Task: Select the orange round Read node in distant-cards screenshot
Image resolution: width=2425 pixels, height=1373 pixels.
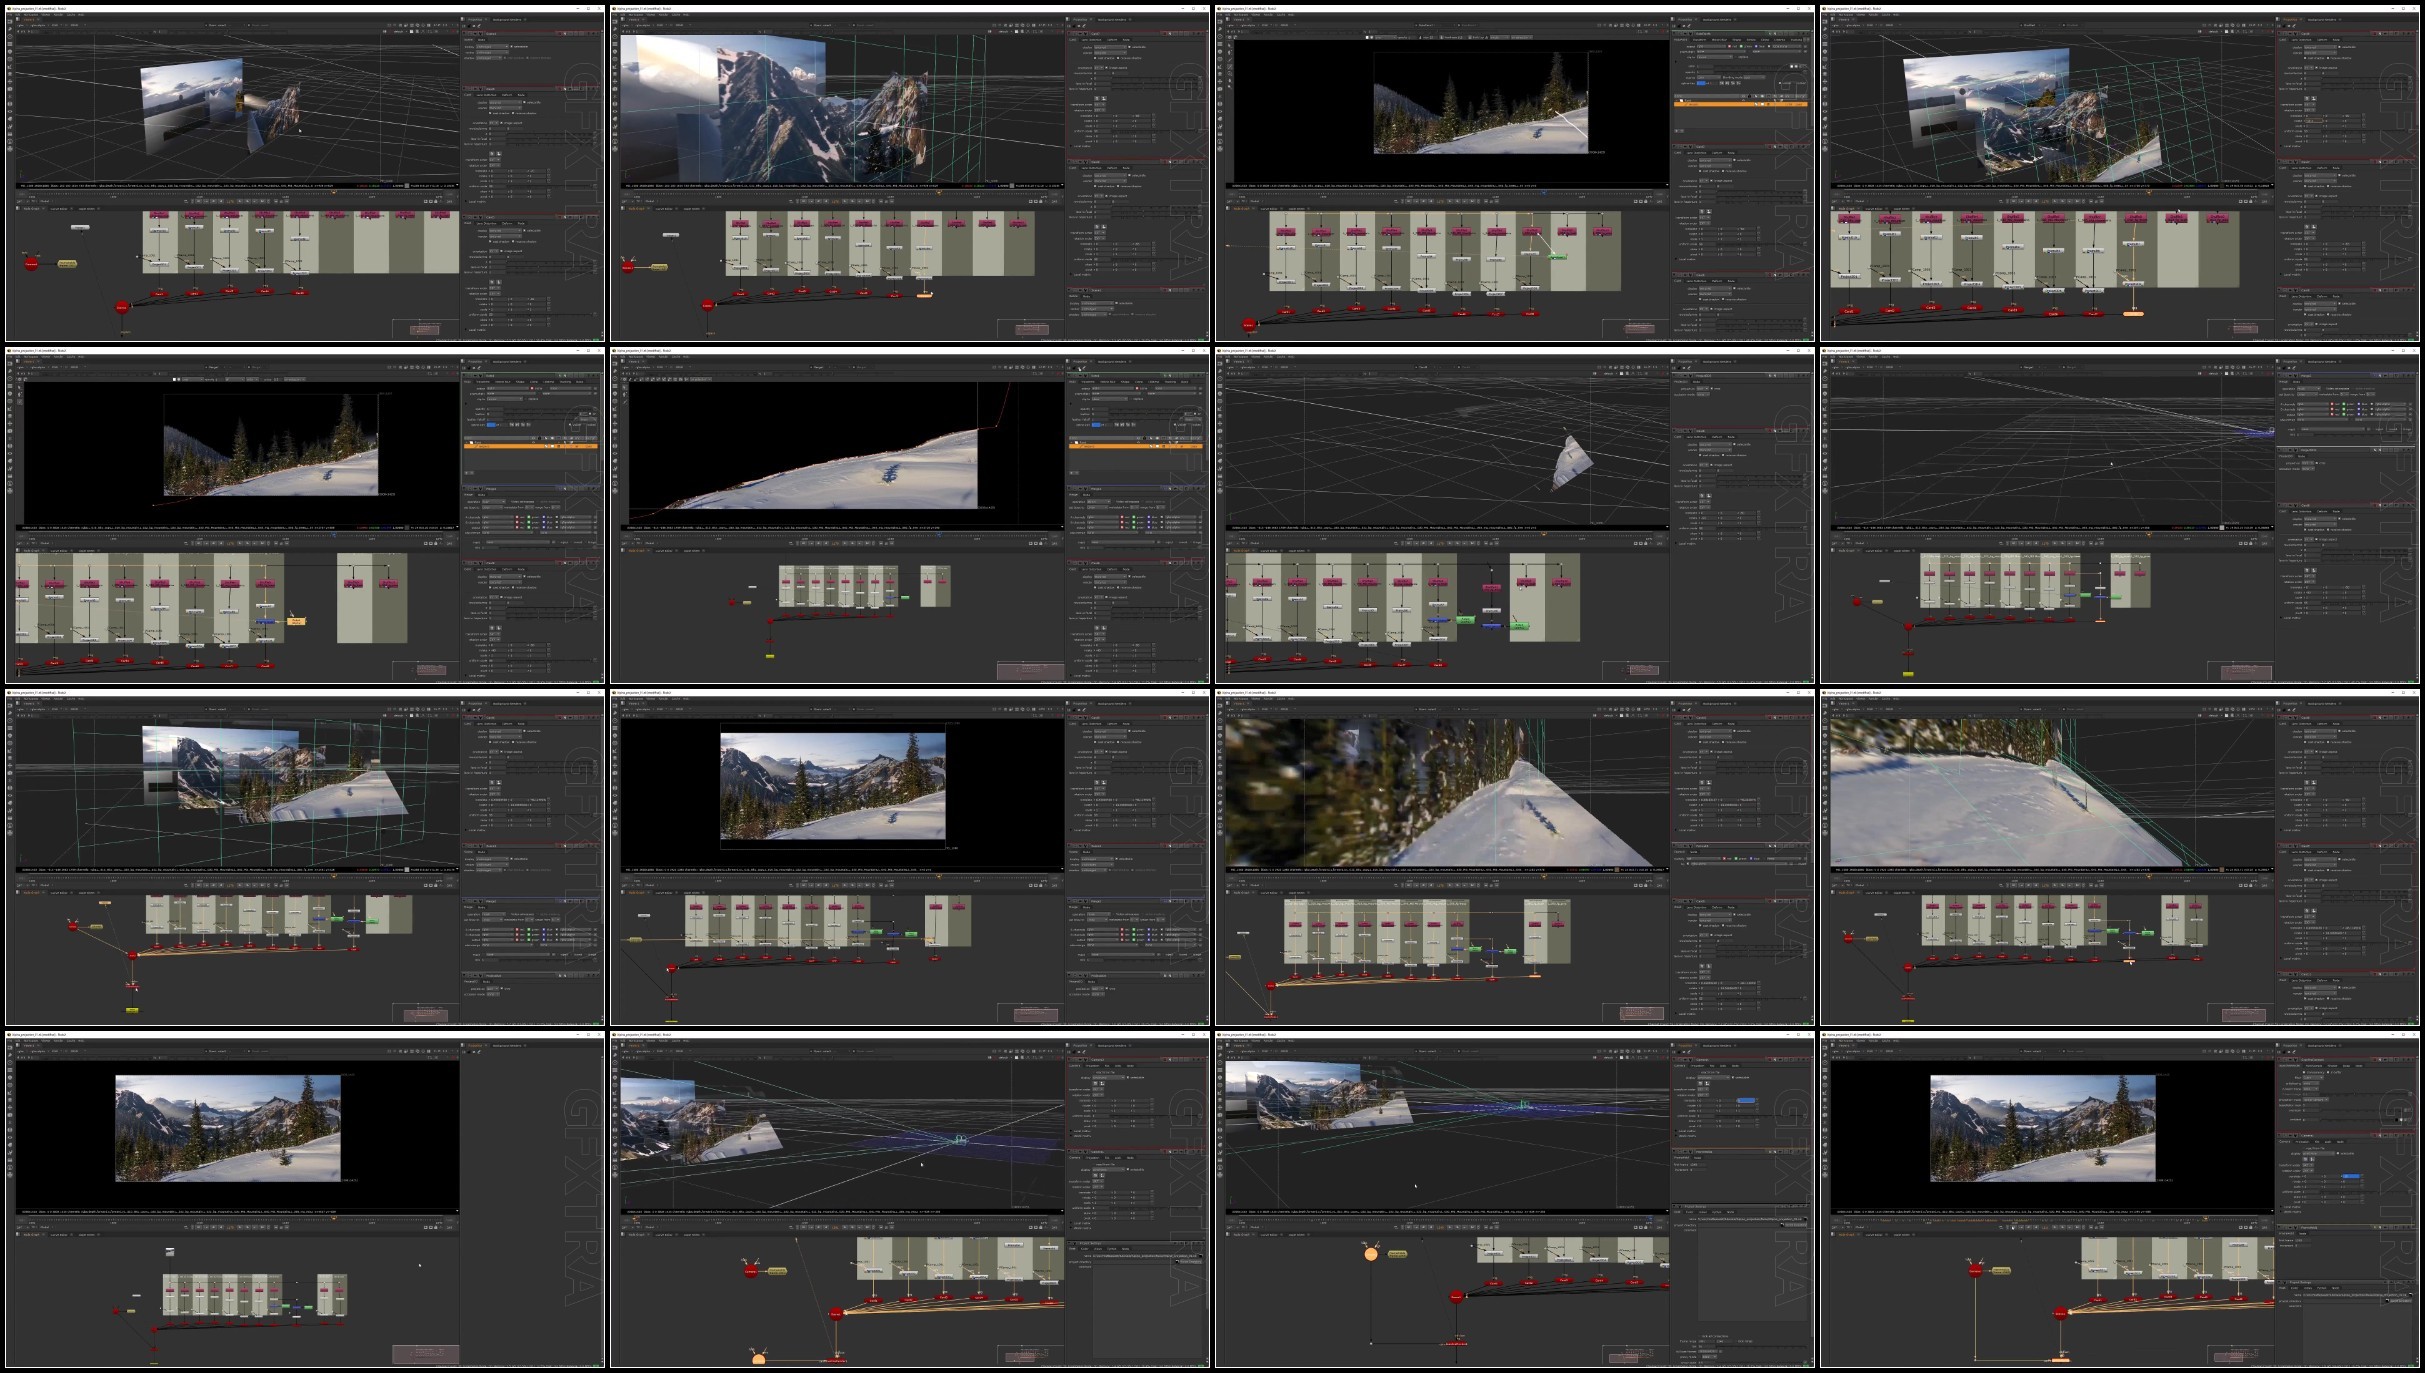Action: (x=1371, y=1253)
